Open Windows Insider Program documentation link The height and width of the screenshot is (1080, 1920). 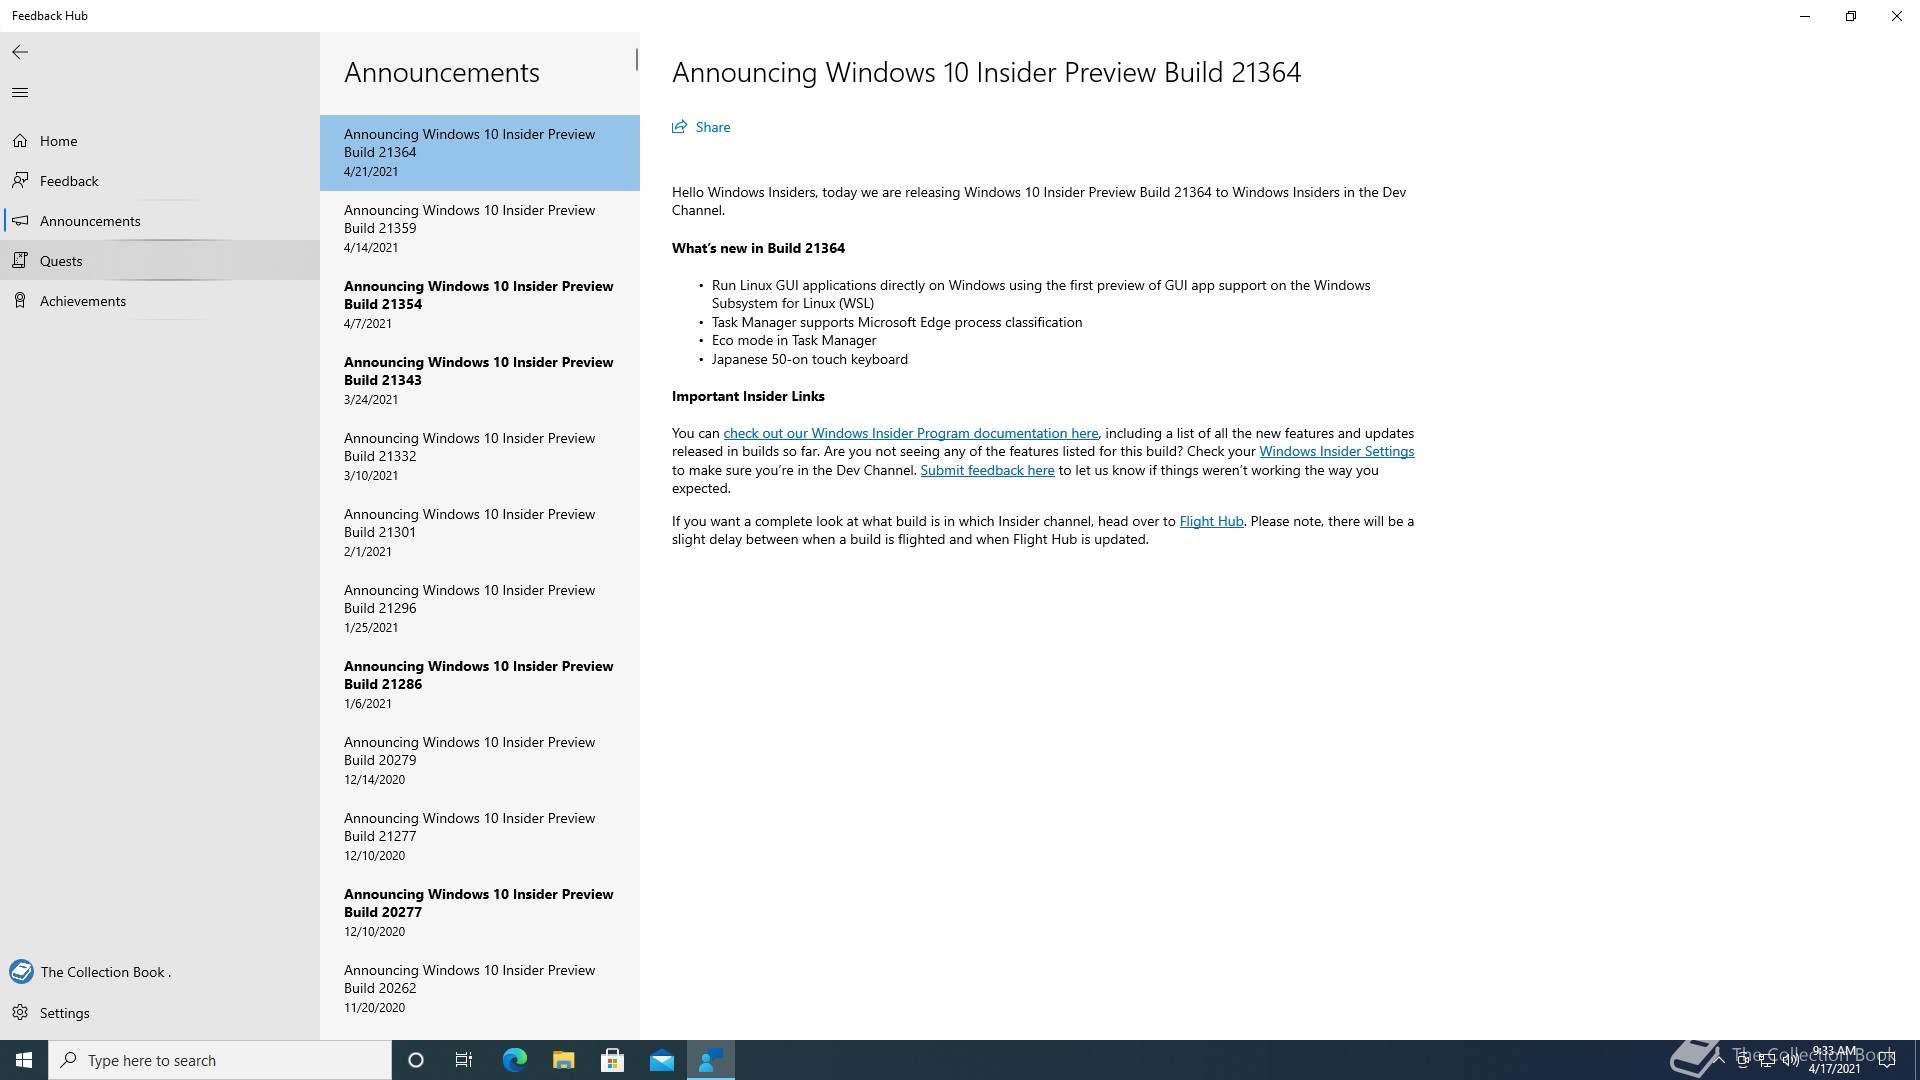click(910, 433)
